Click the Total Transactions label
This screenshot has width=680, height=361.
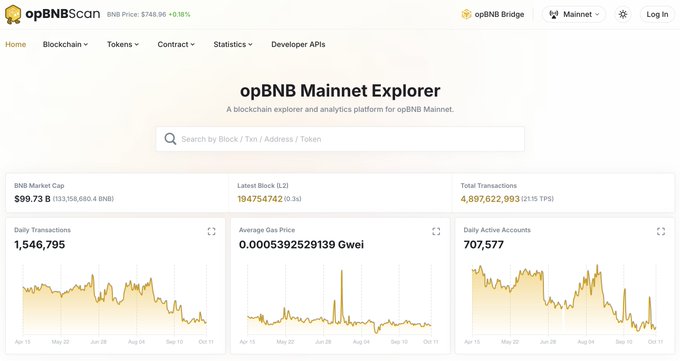pos(489,185)
